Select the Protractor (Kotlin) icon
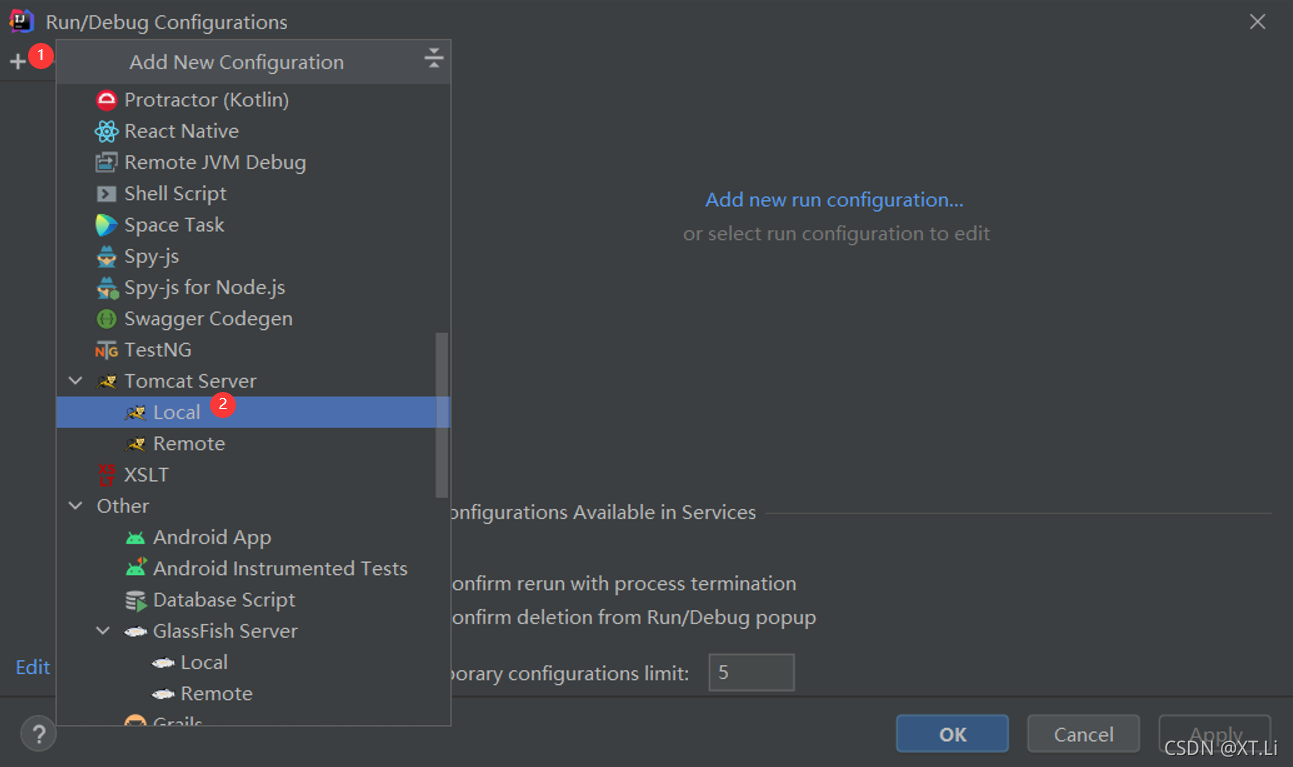Viewport: 1293px width, 767px height. [106, 100]
